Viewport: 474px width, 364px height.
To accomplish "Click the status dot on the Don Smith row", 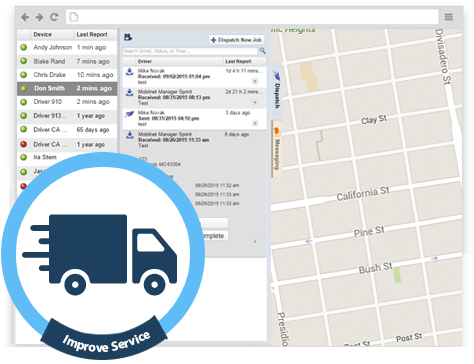I will point(24,89).
